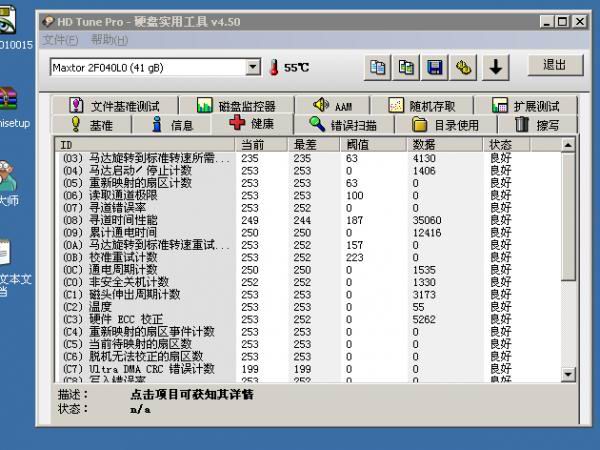
Task: Click data value 35060 in seek time row
Action: [x=427, y=220]
